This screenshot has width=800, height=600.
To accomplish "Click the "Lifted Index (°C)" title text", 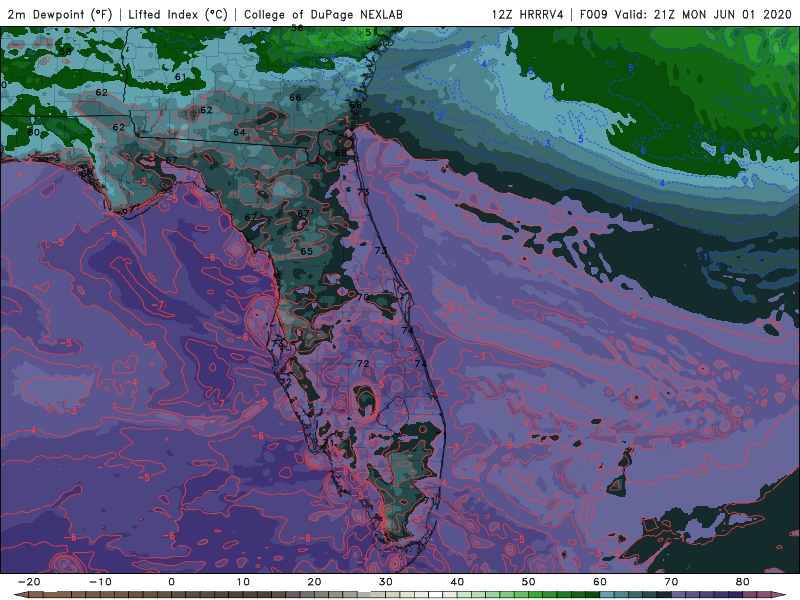I will coord(178,14).
